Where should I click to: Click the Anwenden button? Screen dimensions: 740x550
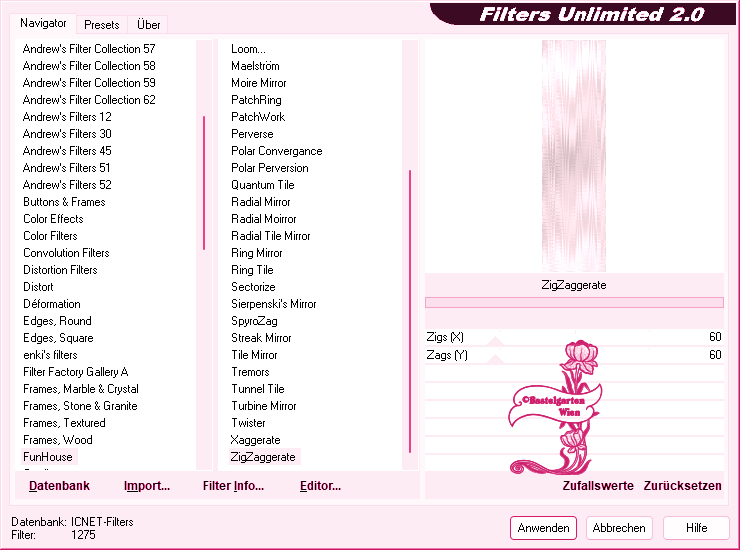[x=543, y=528]
